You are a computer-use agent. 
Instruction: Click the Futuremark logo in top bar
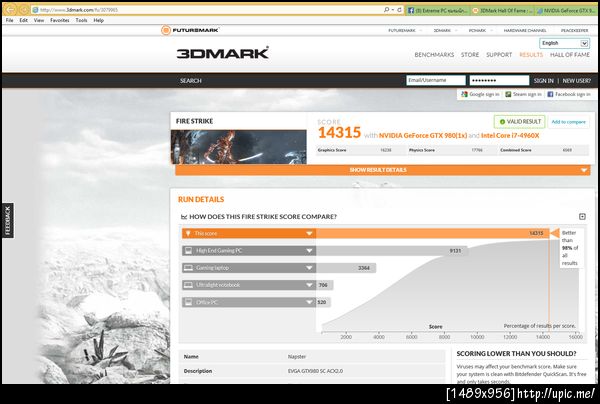(x=190, y=30)
